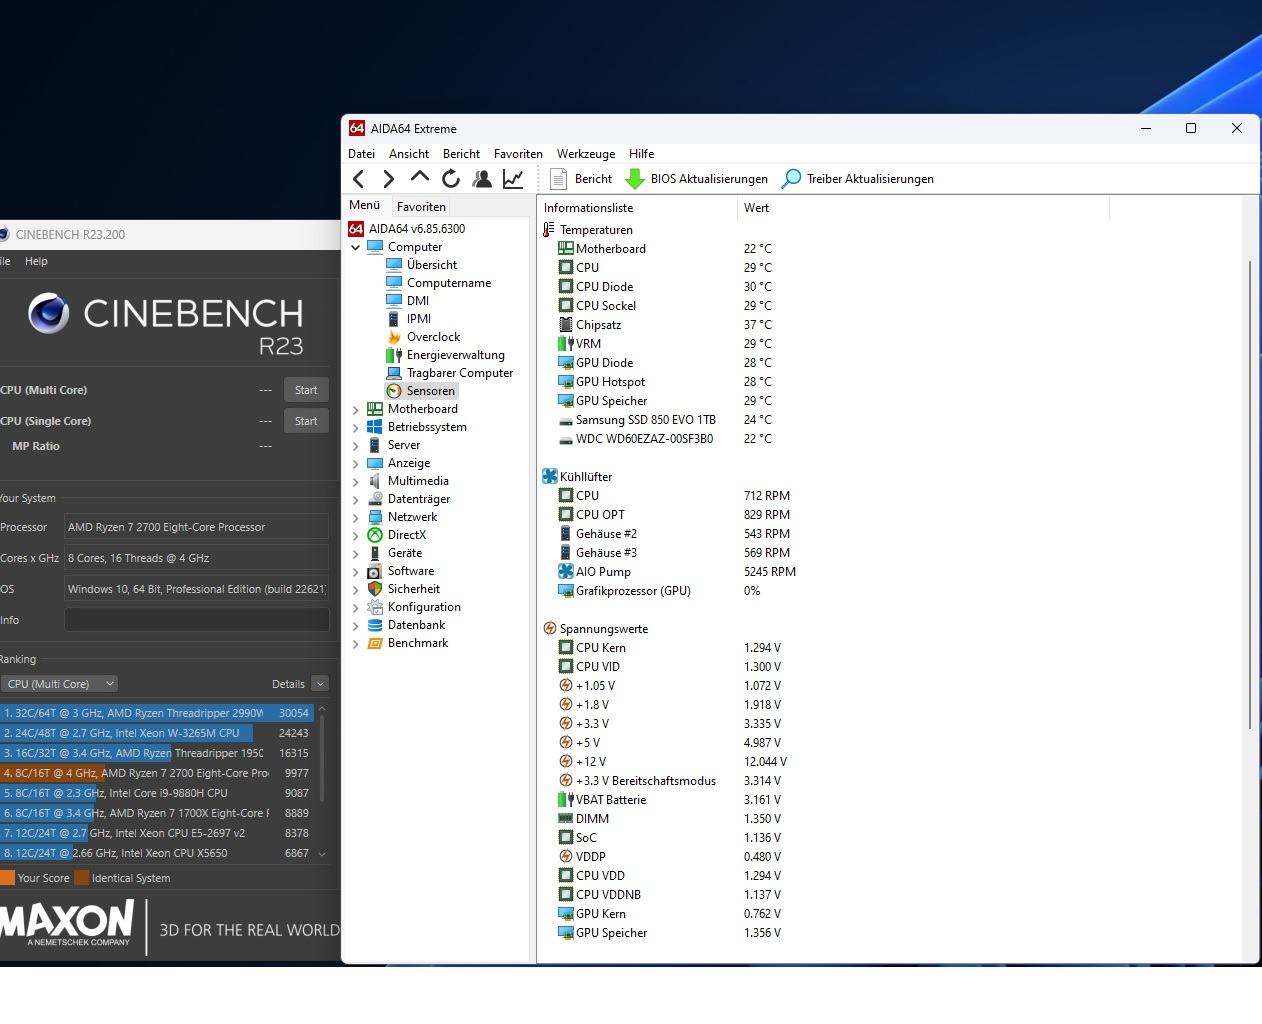Click the Wert column header

923,208
